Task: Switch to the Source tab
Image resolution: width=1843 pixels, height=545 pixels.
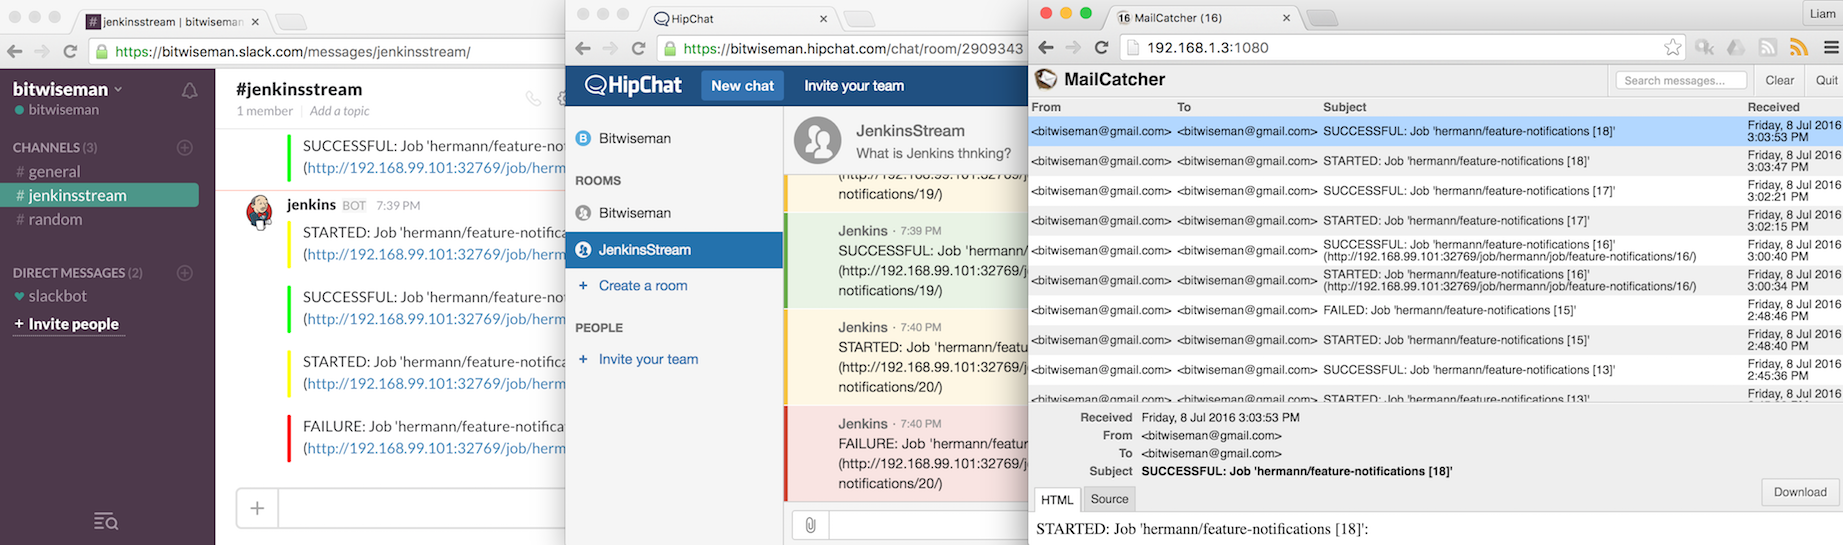Action: 1109,499
